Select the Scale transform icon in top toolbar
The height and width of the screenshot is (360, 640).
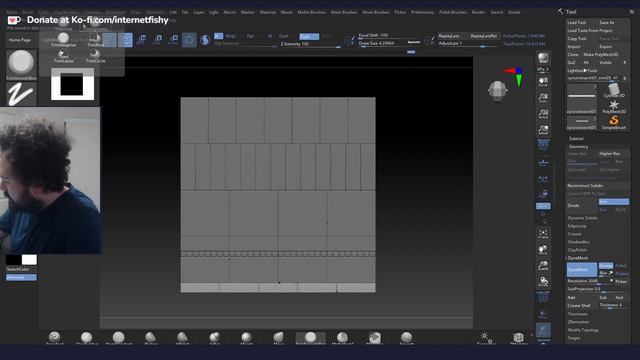coord(158,40)
